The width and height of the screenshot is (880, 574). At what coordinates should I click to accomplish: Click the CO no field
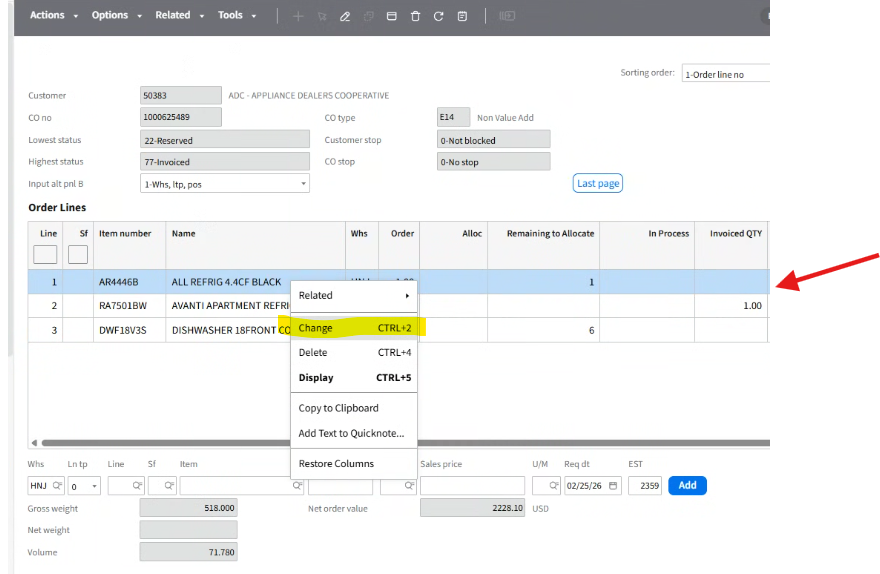[181, 117]
